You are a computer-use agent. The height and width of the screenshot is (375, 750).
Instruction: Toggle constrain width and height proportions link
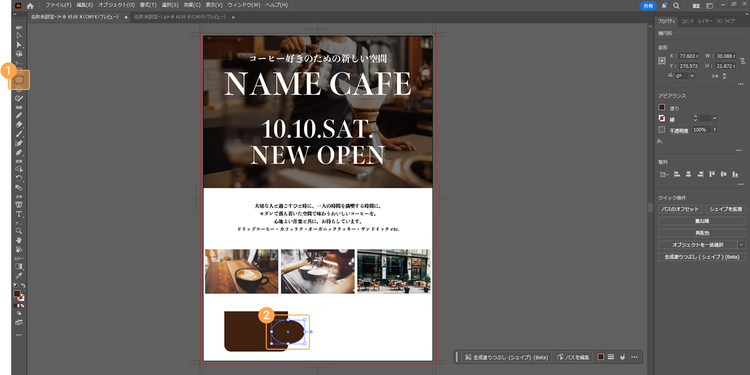tap(742, 61)
